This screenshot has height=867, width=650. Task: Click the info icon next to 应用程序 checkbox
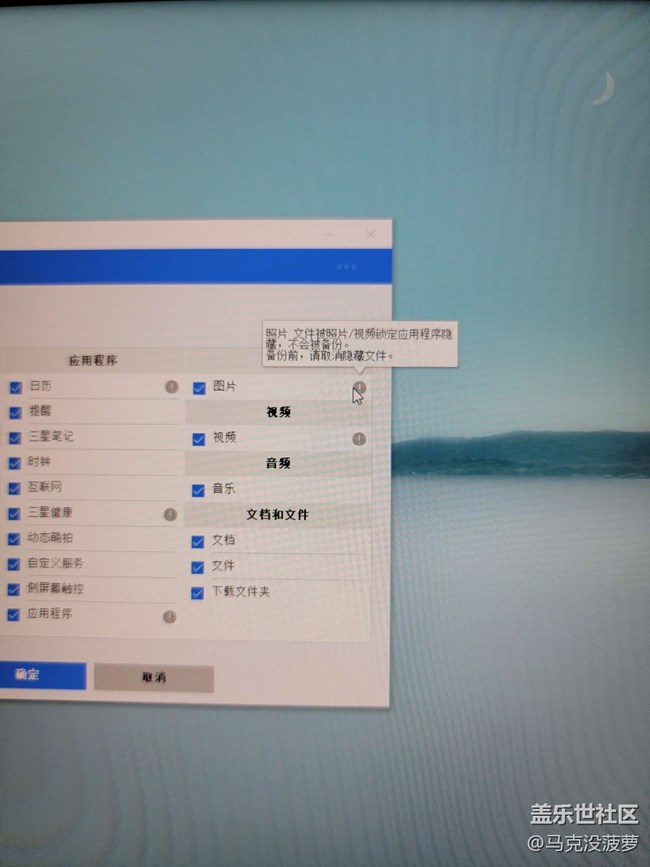[x=169, y=617]
